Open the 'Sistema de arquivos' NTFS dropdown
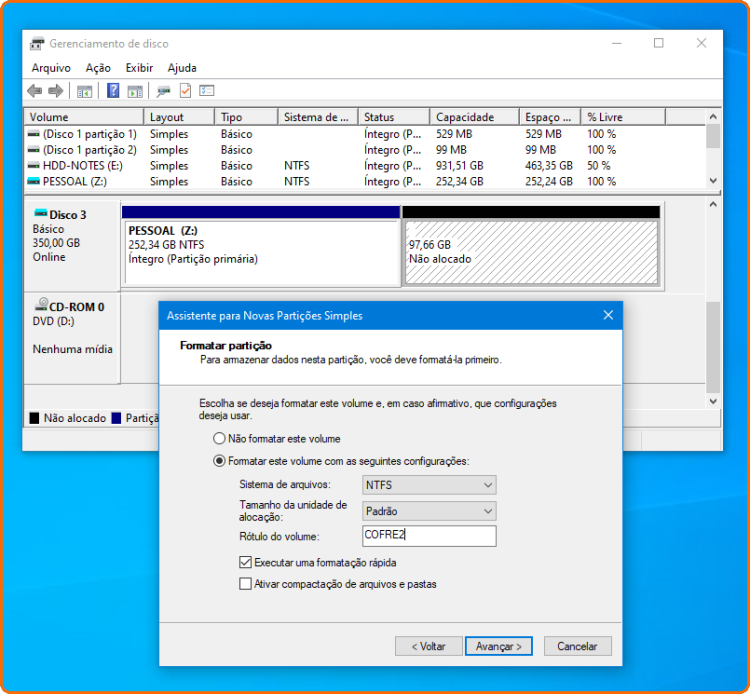Screen dimensions: 750x694 coord(429,485)
